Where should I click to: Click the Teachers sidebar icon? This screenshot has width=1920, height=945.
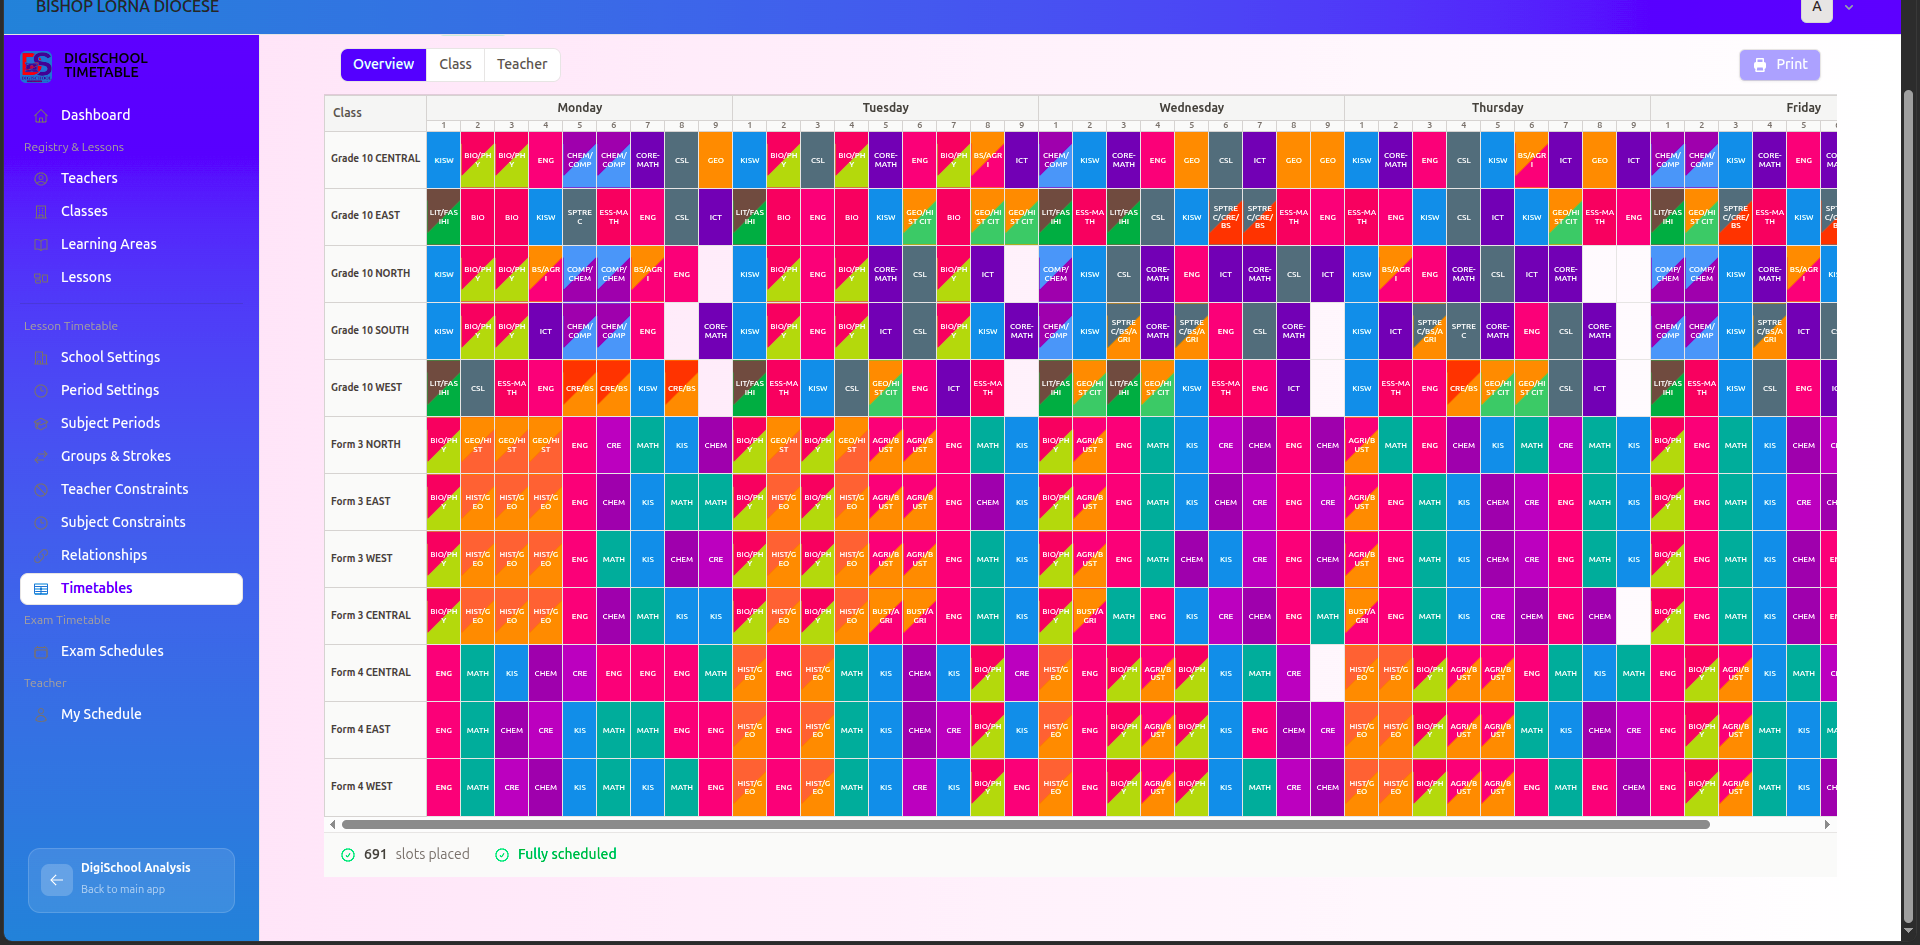pyautogui.click(x=41, y=179)
